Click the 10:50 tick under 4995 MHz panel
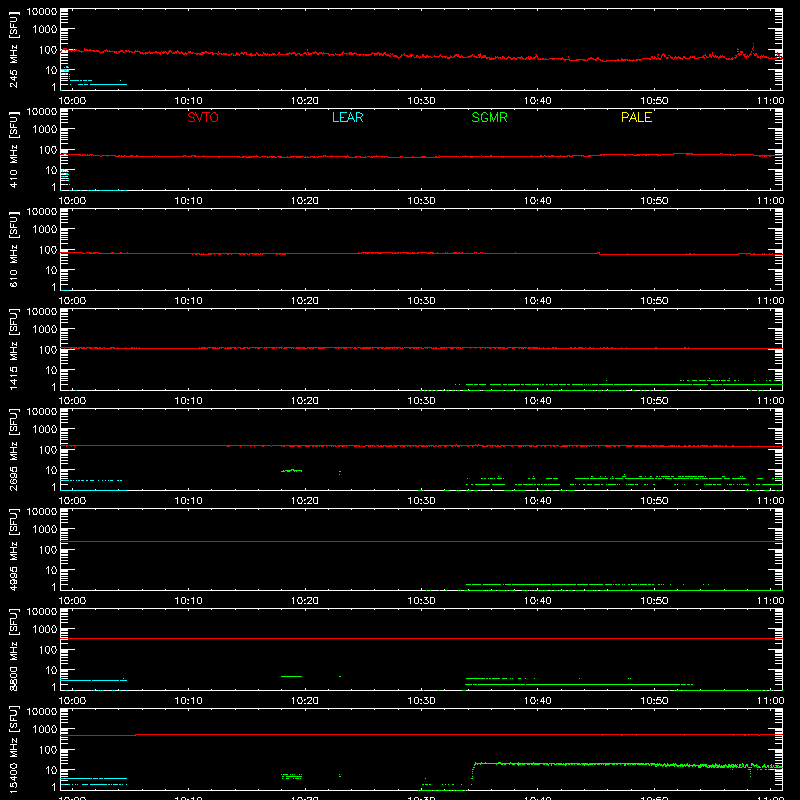 point(654,601)
